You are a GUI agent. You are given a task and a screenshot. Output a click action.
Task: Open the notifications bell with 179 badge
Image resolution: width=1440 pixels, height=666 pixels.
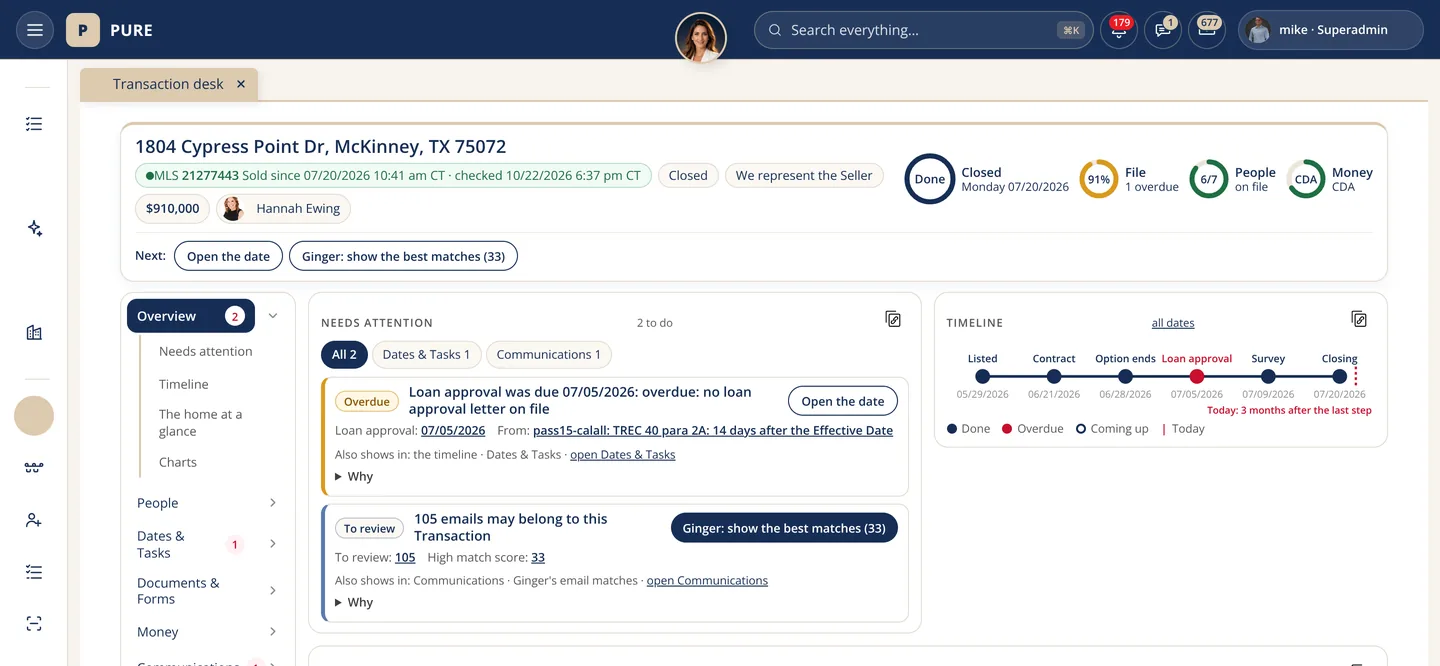(x=1118, y=30)
